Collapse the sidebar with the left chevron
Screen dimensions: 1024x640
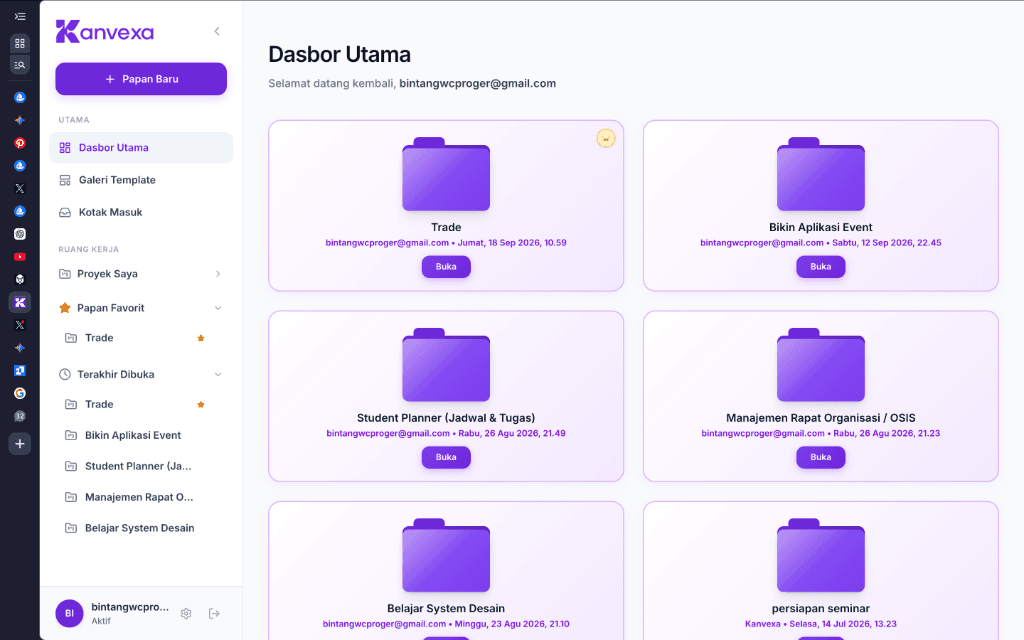pos(217,31)
